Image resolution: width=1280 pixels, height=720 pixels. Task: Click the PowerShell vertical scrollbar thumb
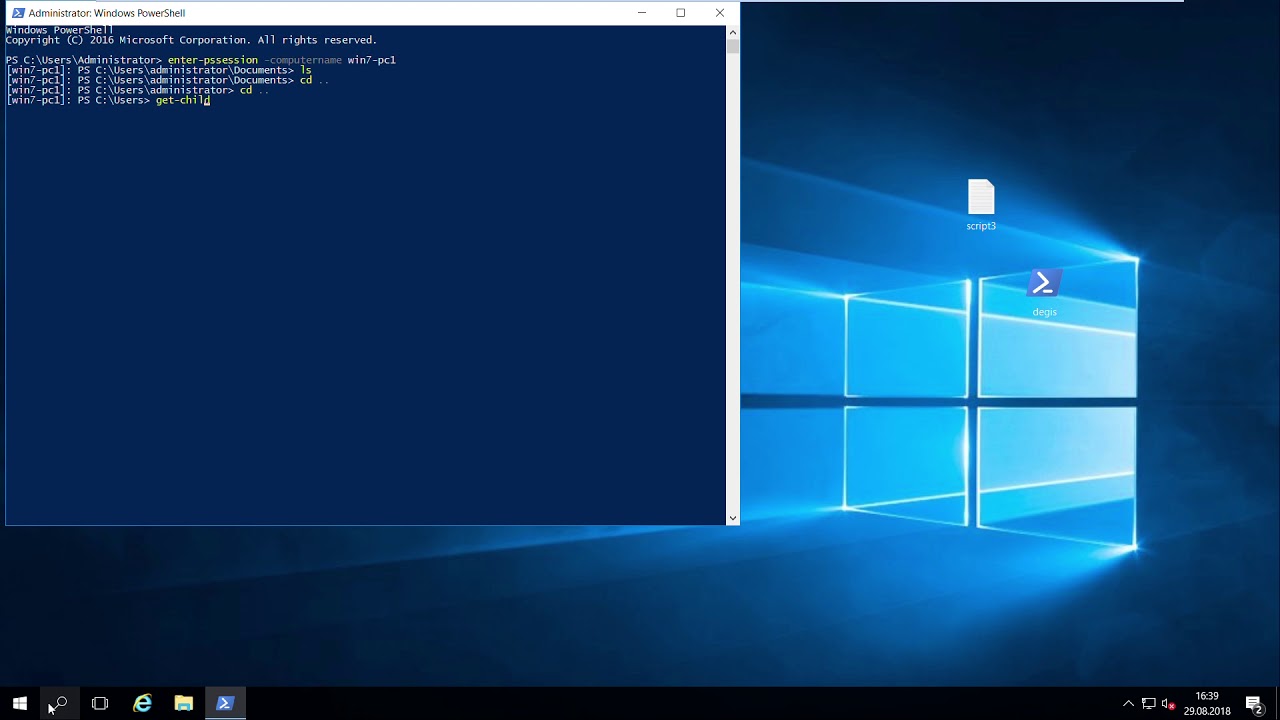pos(733,45)
